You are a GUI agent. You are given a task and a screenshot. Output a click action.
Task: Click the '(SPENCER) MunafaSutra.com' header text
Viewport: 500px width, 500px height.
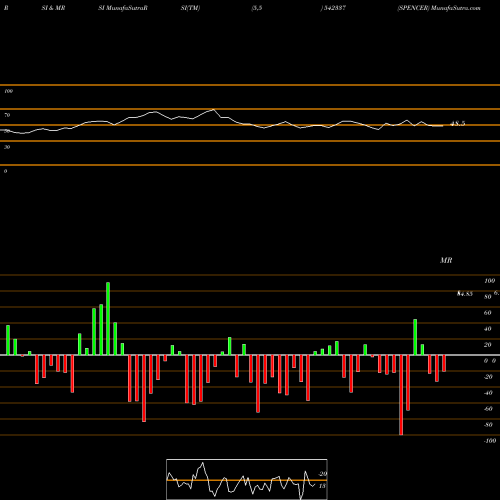439,8
